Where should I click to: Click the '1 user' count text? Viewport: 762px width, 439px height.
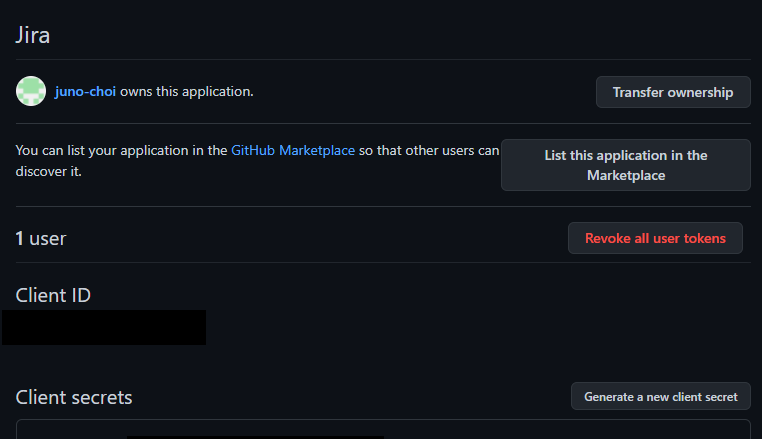41,238
